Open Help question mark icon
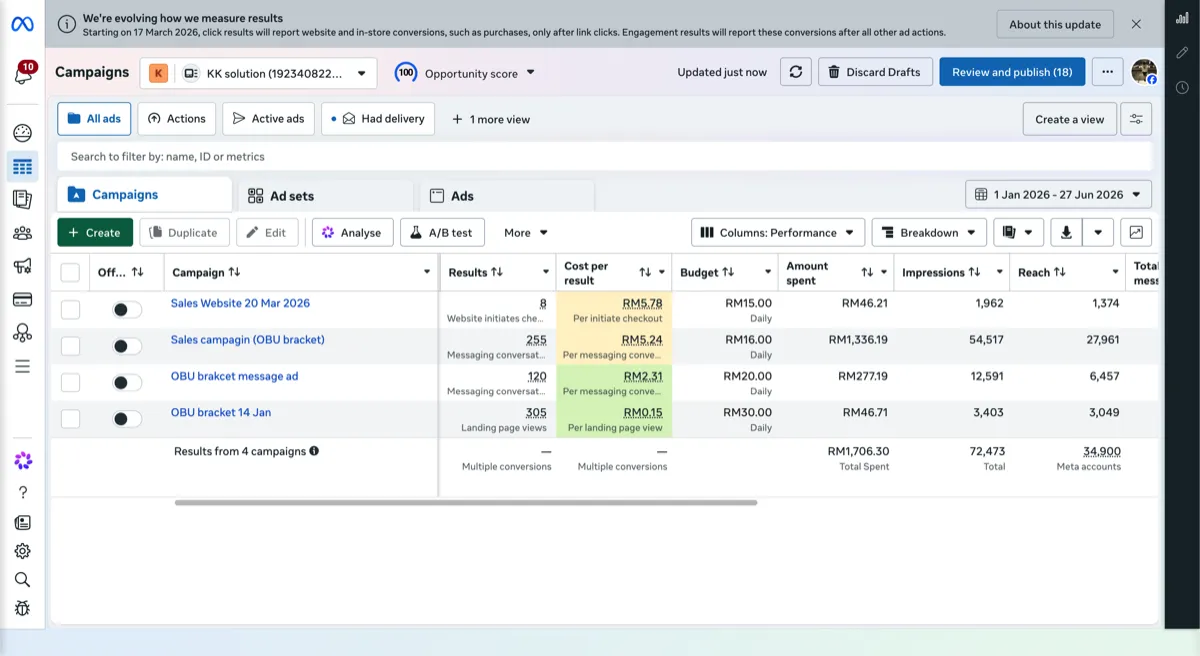 click(x=22, y=492)
